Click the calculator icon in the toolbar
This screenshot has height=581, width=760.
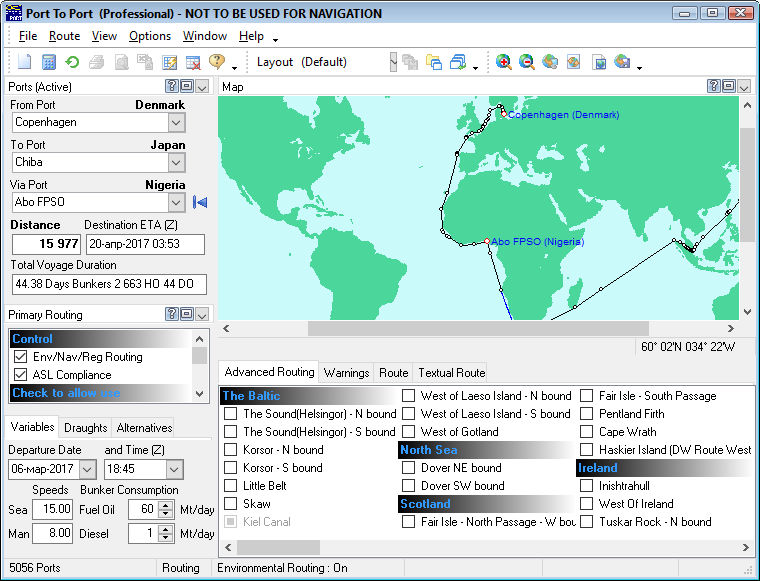point(48,62)
